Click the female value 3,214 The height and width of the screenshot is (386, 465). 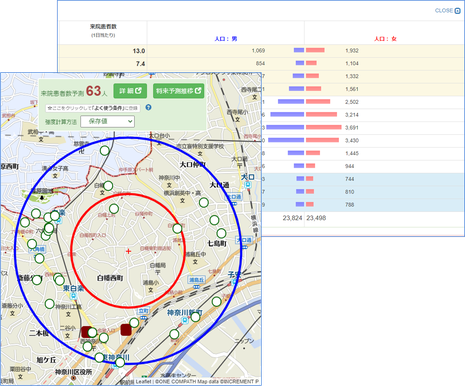point(352,115)
